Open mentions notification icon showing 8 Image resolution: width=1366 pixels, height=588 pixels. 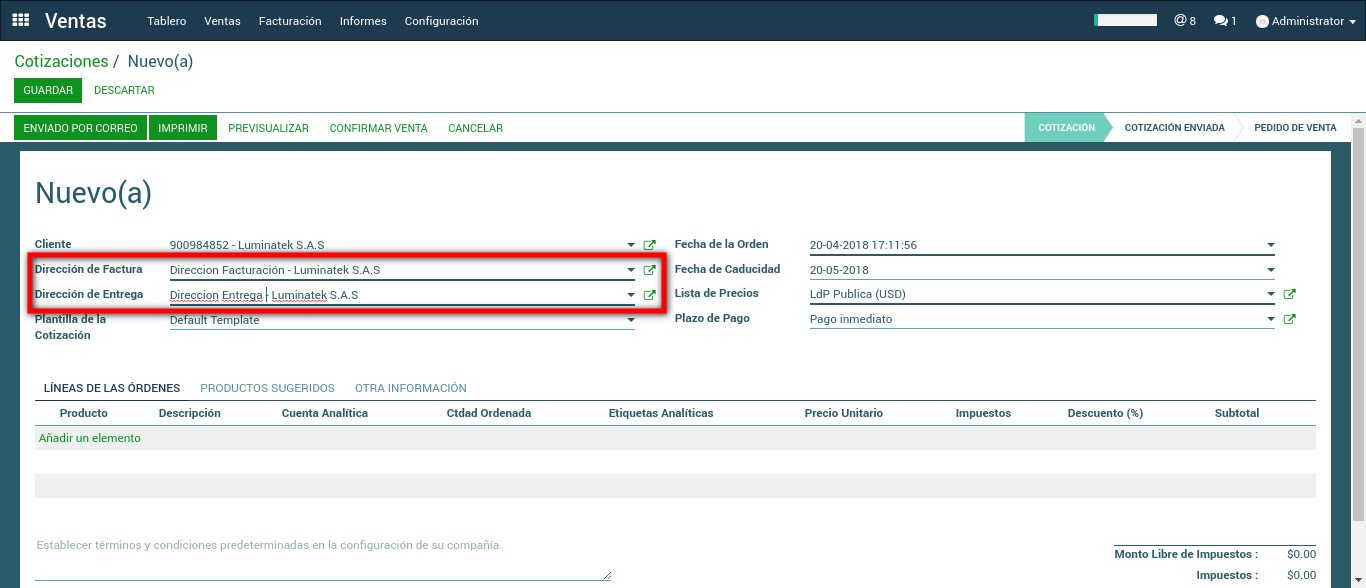point(1184,21)
